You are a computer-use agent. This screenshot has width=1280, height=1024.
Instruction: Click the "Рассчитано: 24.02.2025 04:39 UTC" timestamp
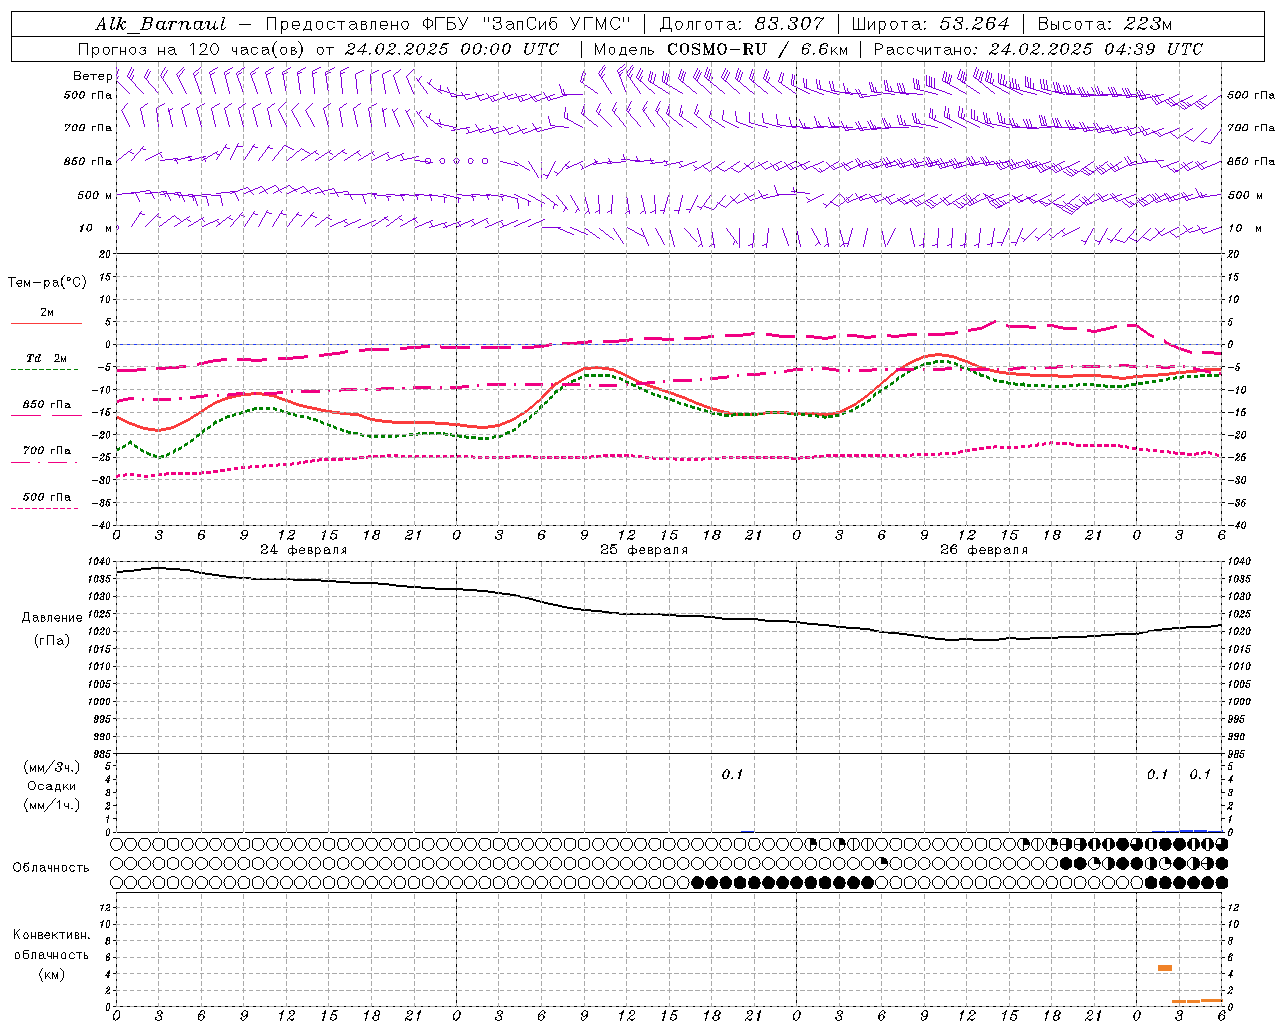click(x=1038, y=49)
